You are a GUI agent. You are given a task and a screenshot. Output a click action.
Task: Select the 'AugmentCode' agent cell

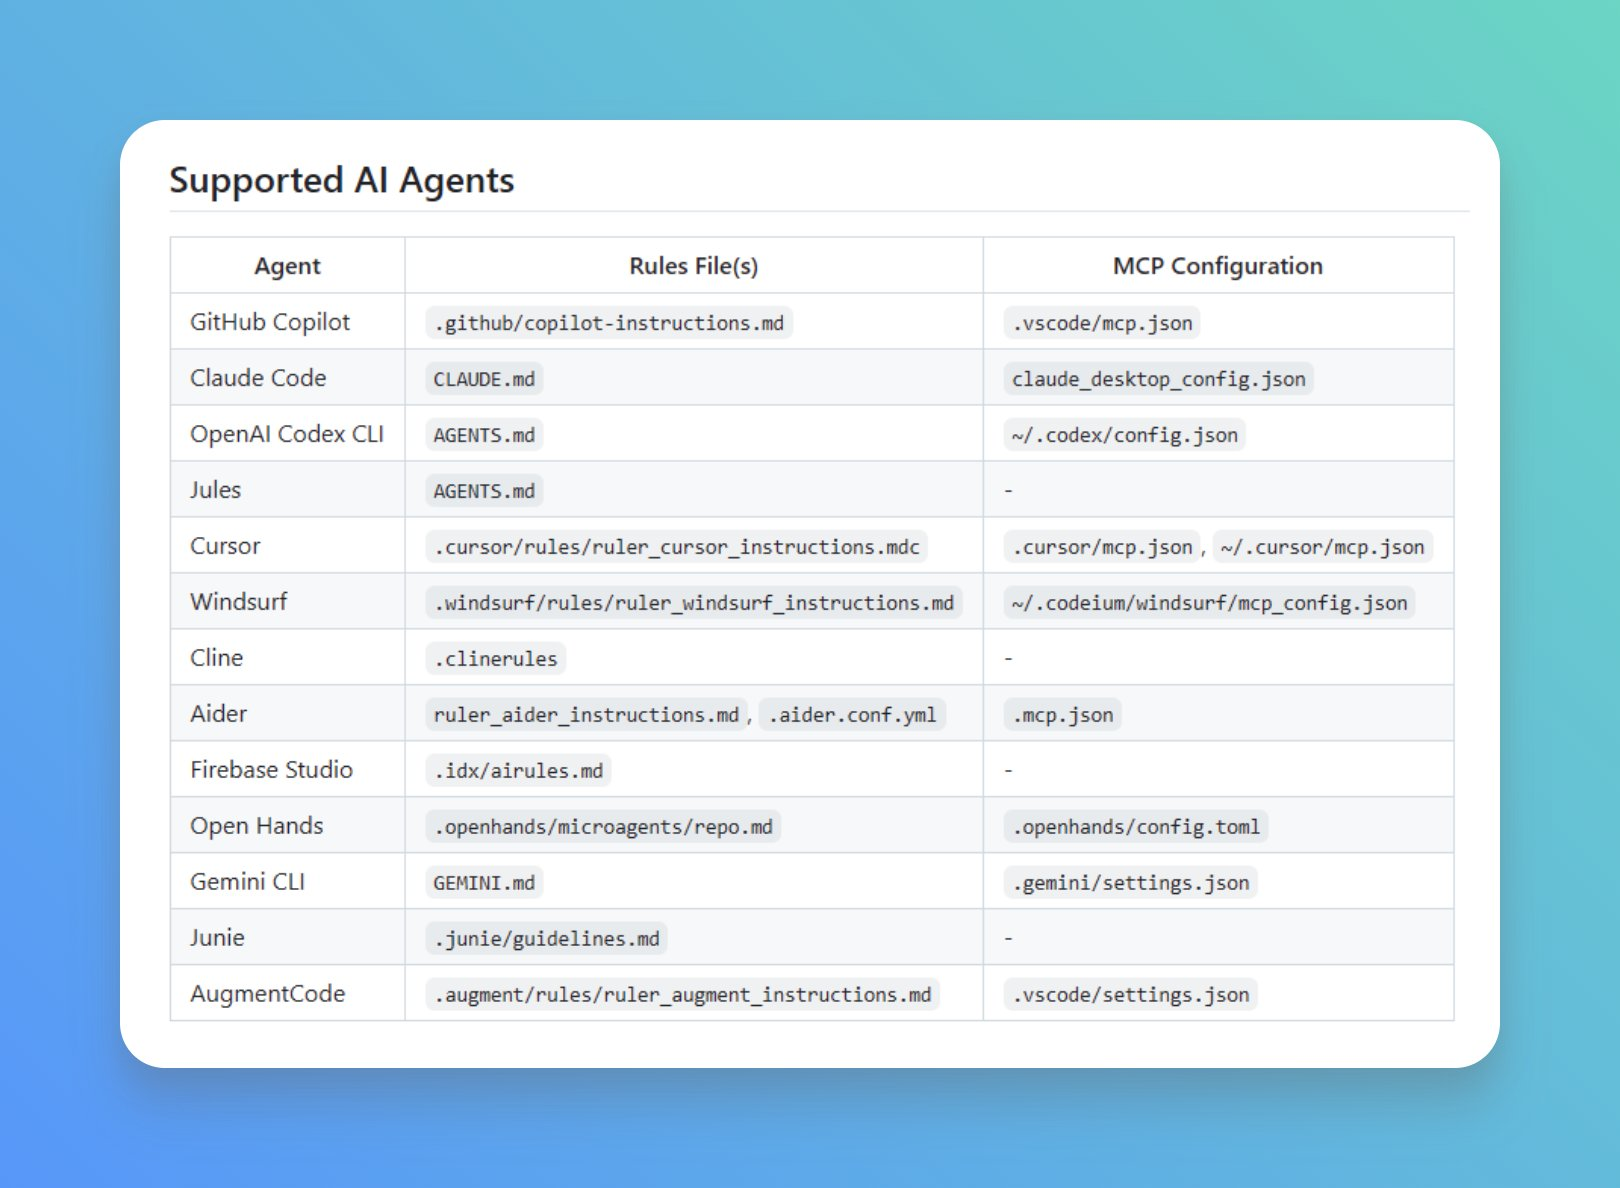point(287,994)
